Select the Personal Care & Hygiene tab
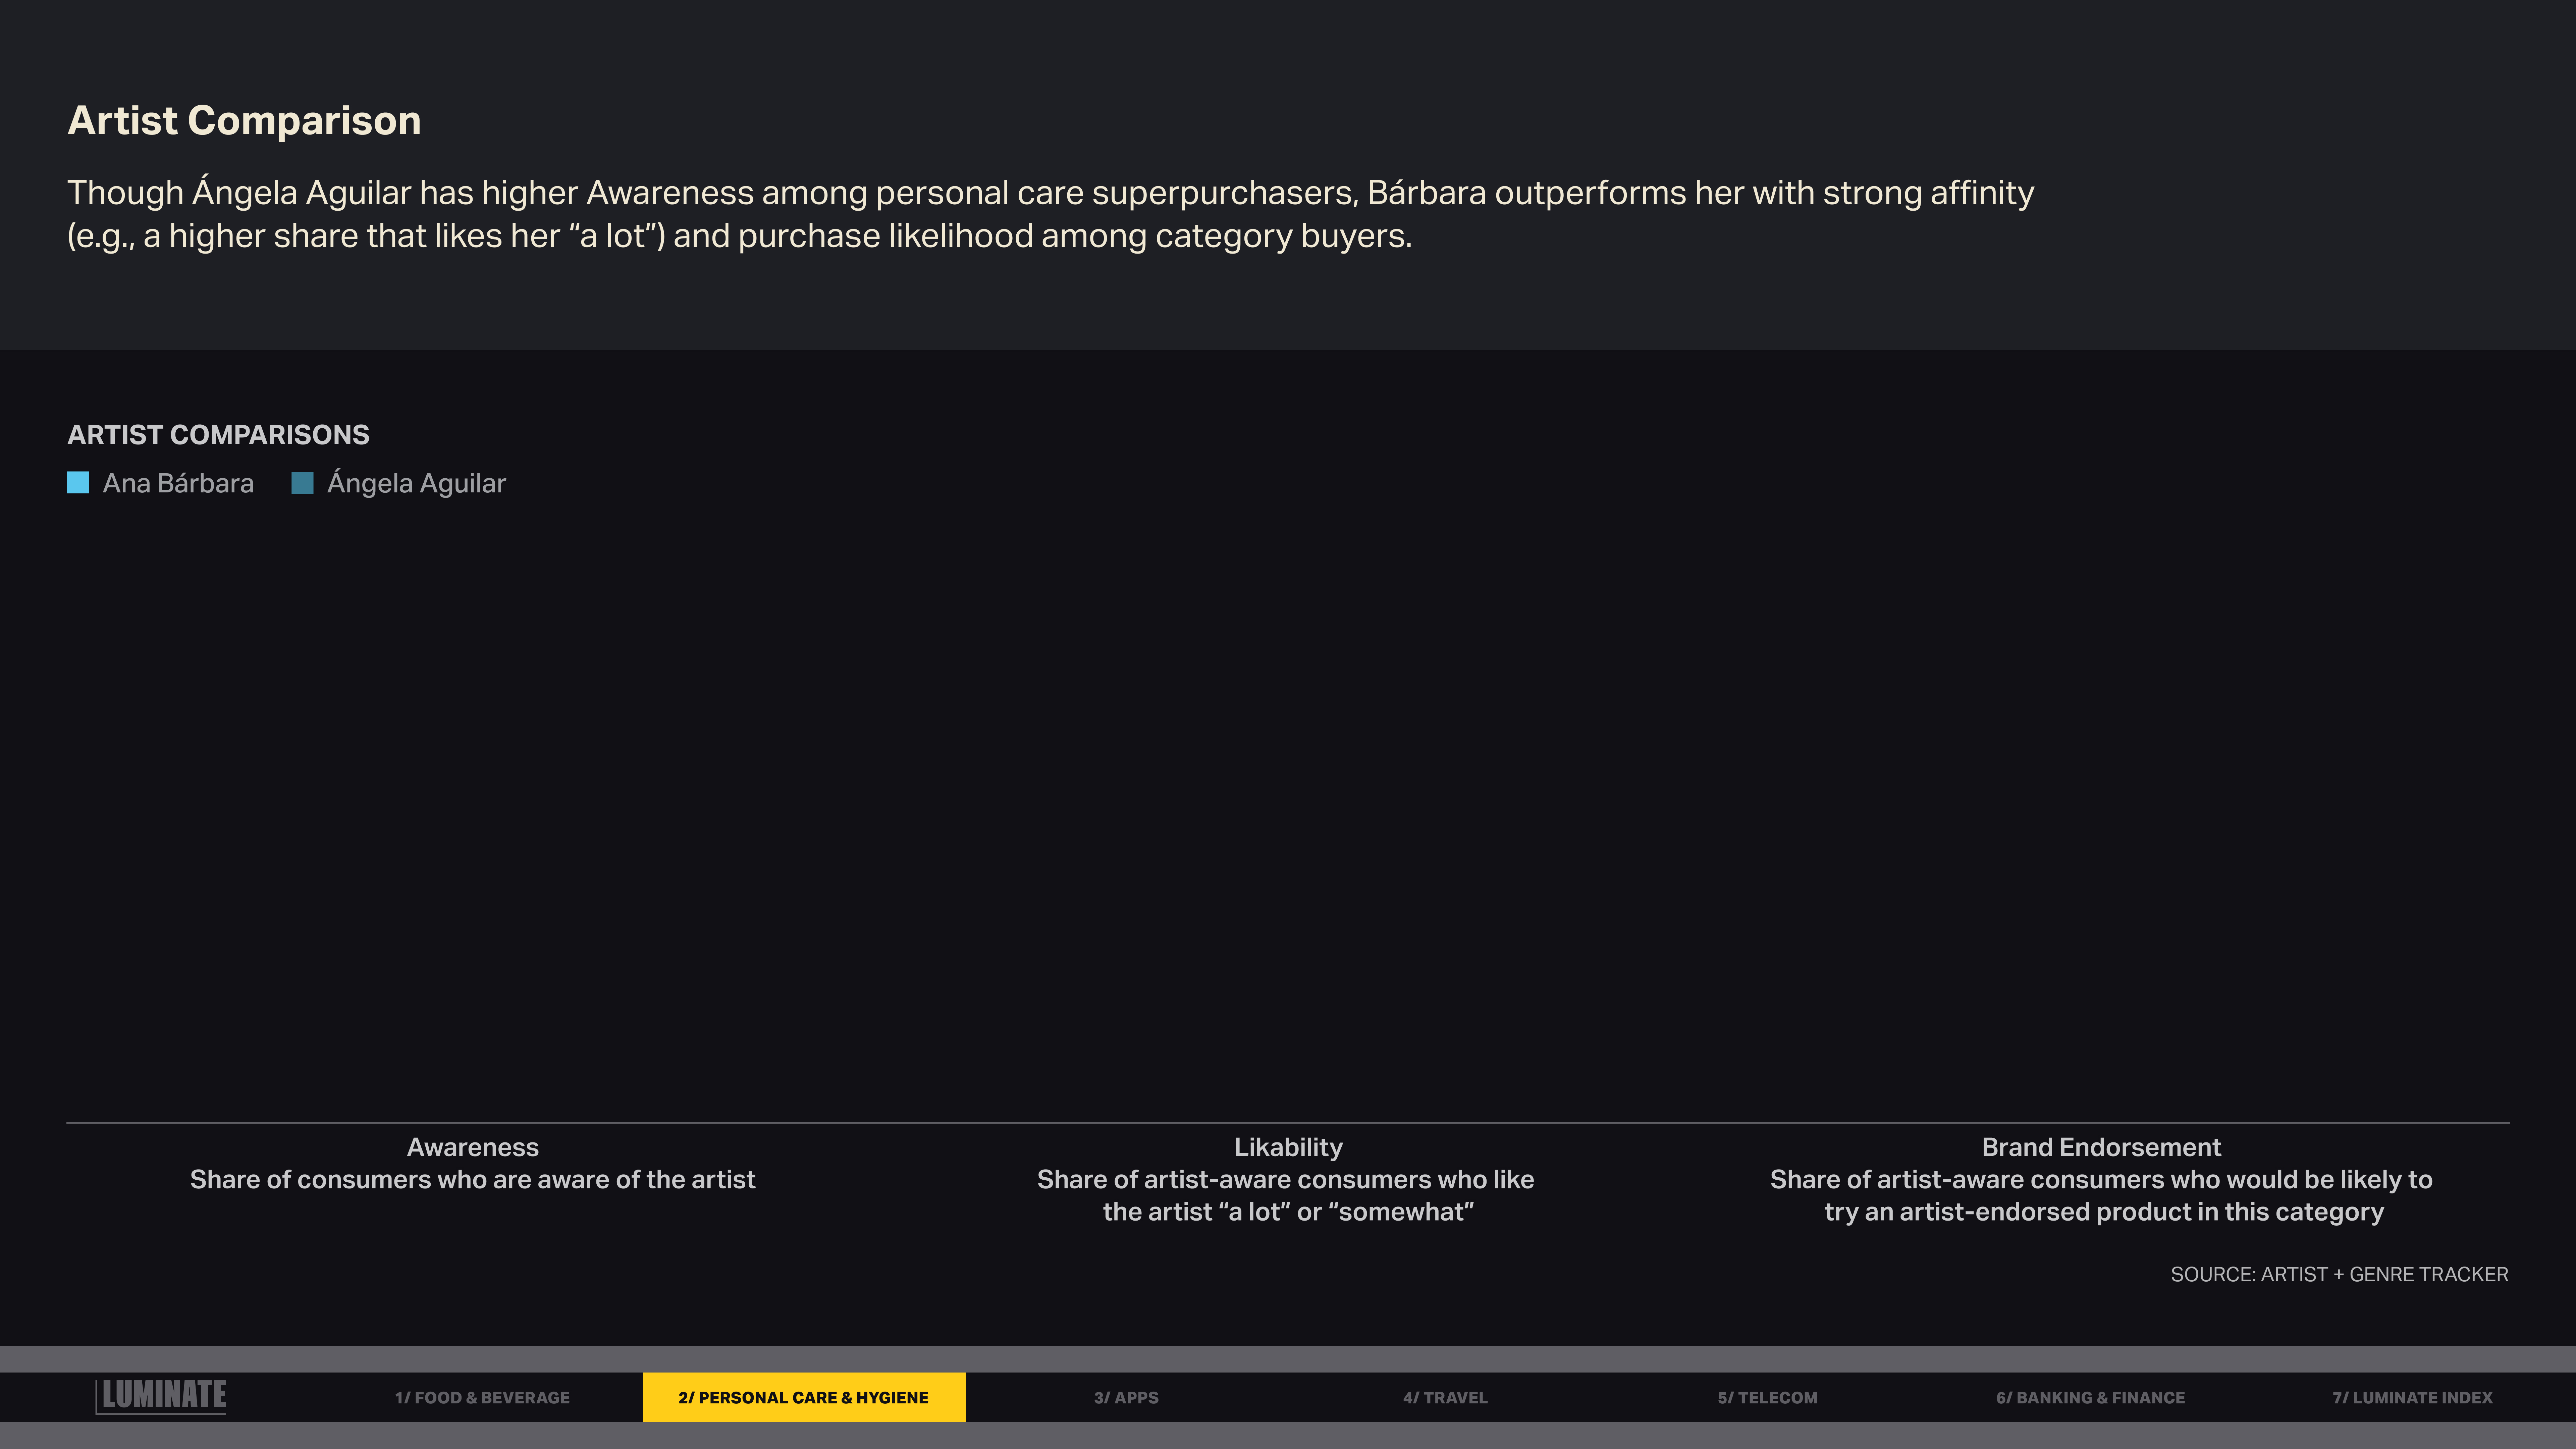The image size is (2576, 1449). click(x=803, y=1397)
